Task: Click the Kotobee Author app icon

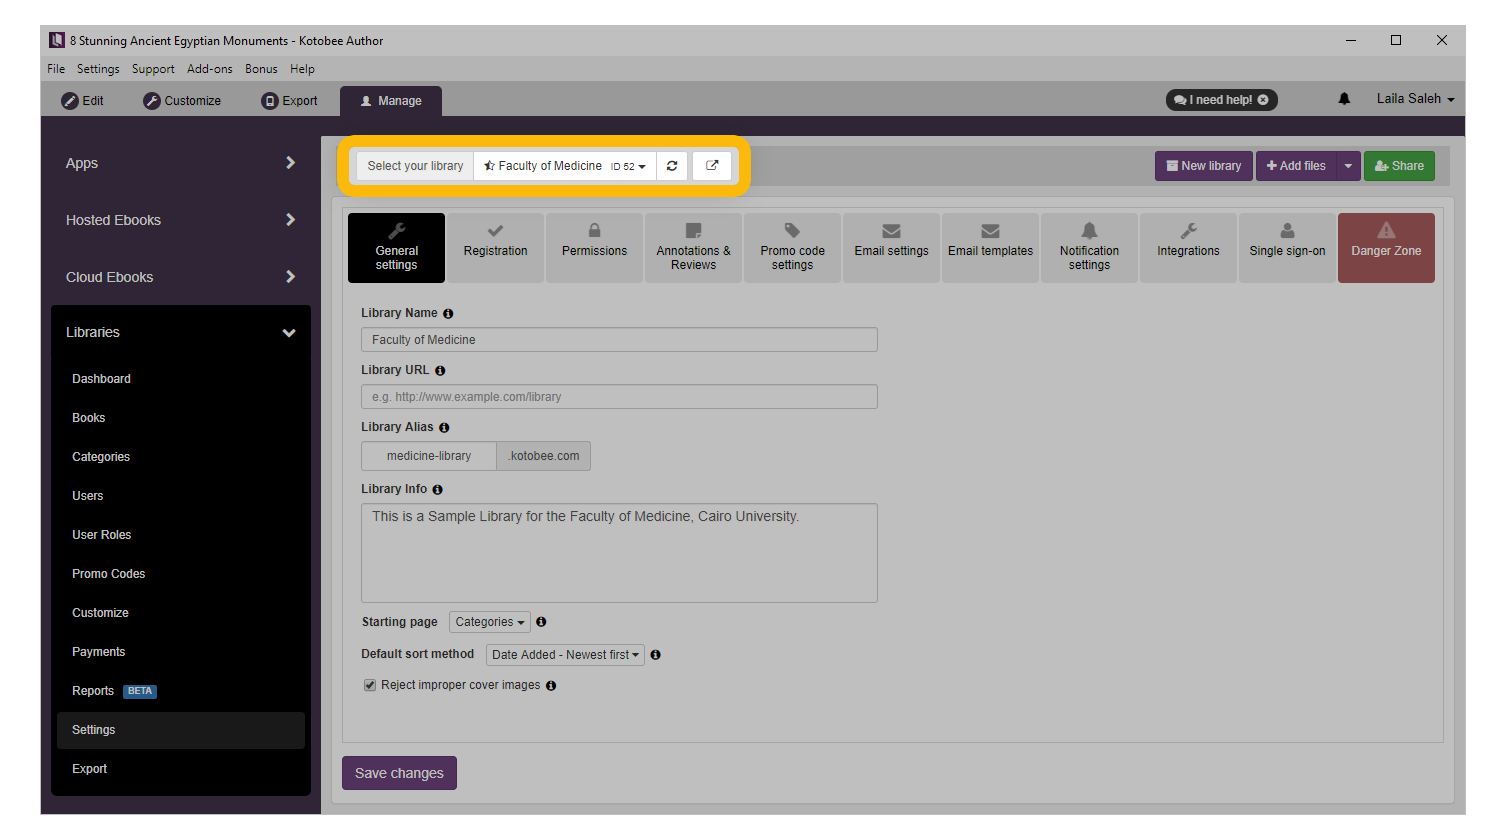Action: 57,40
